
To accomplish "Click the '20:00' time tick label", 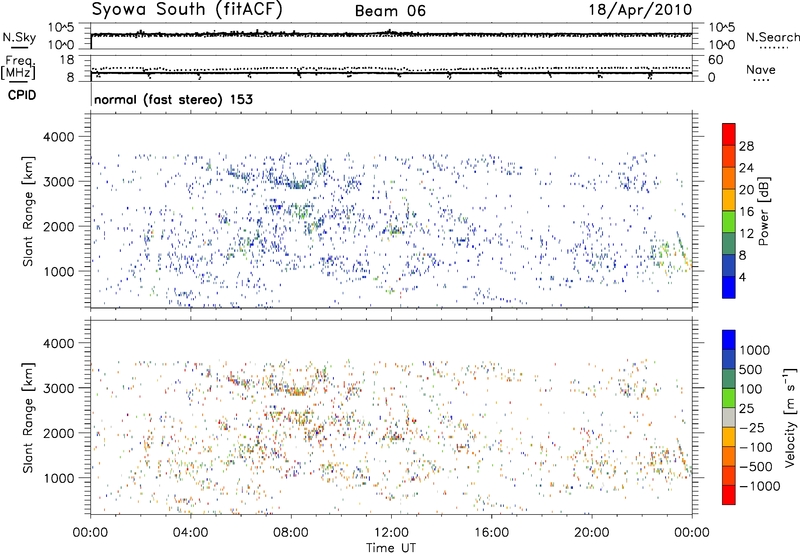I will coord(592,533).
